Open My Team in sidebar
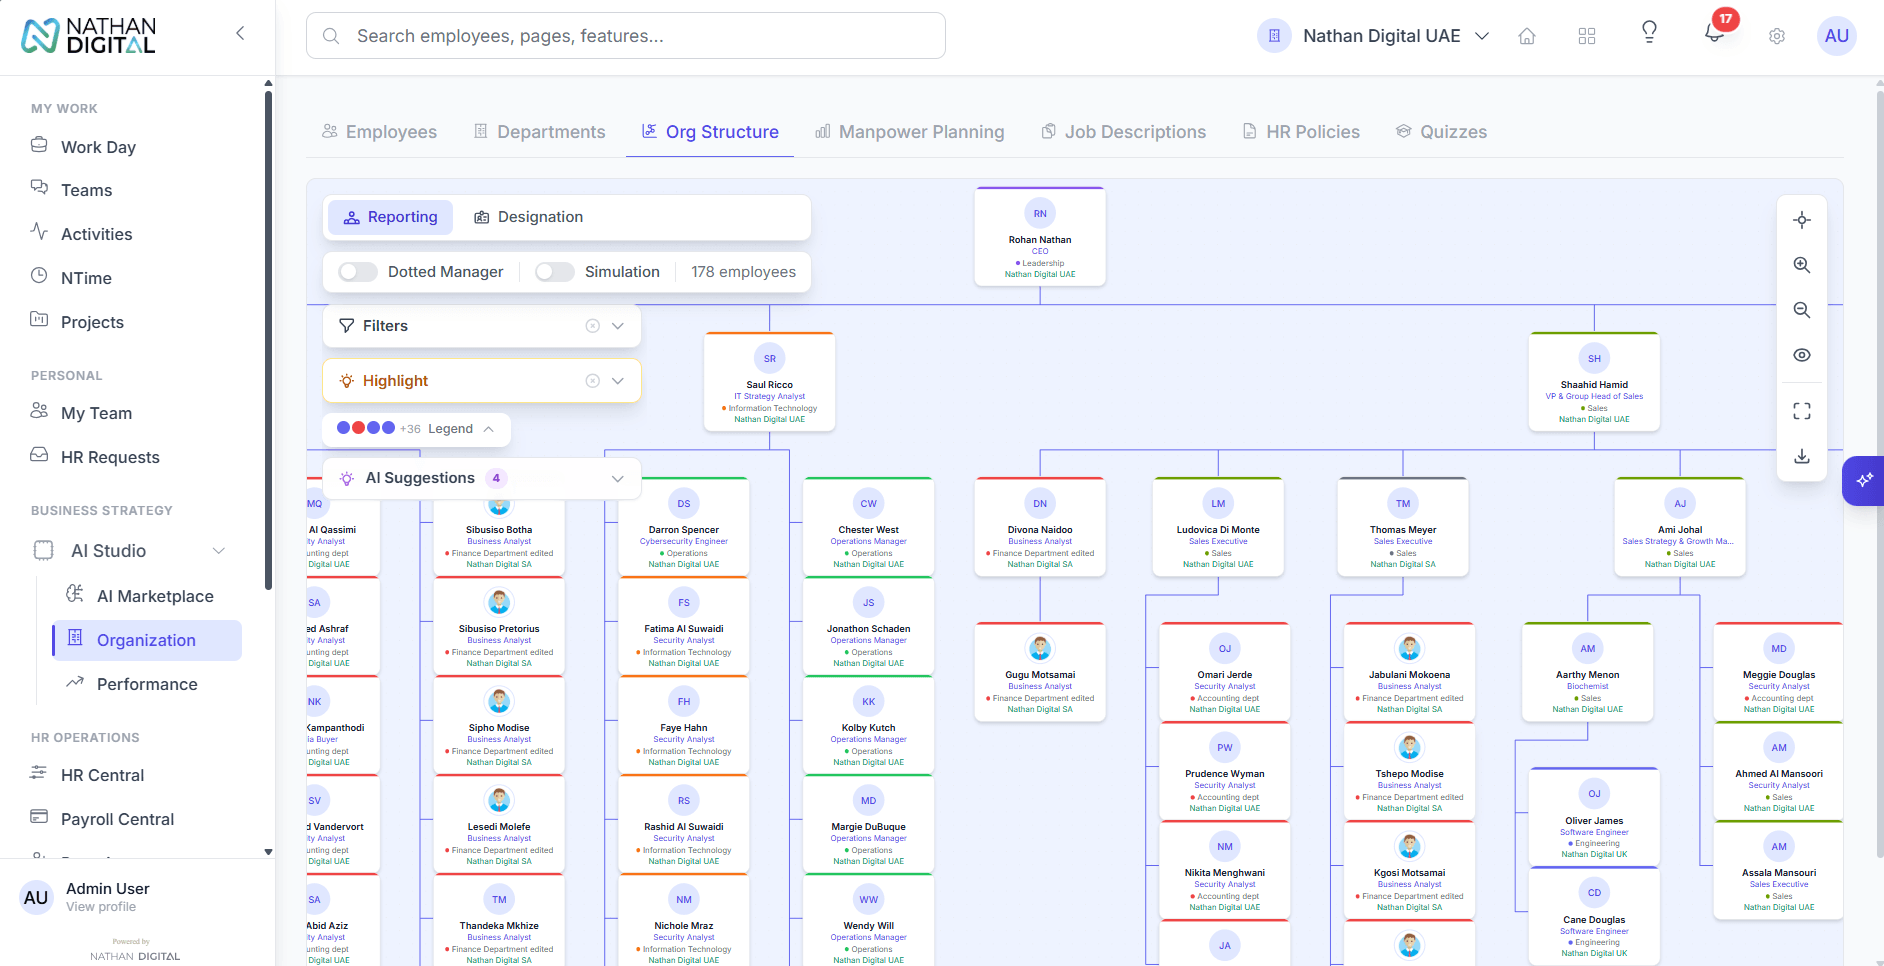Screen dimensions: 1884x966 point(96,413)
